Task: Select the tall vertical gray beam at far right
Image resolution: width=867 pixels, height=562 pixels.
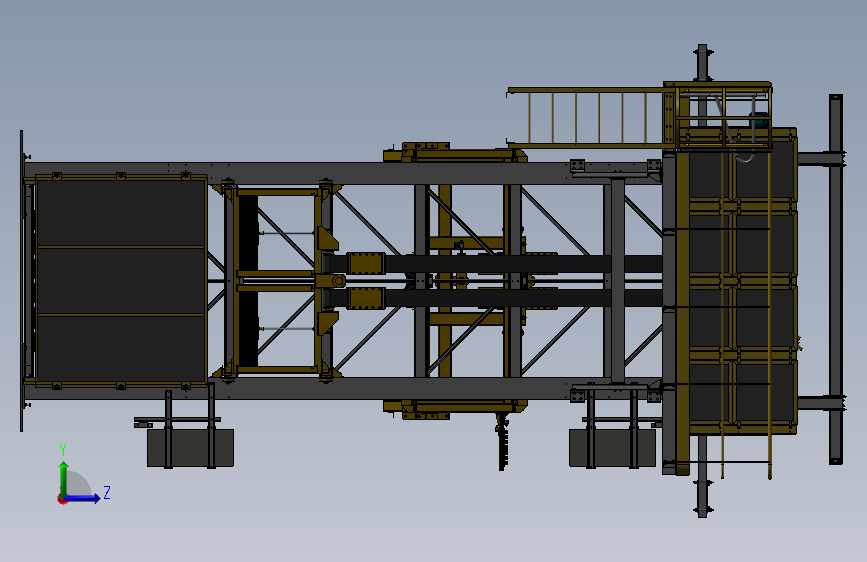Action: pos(835,279)
